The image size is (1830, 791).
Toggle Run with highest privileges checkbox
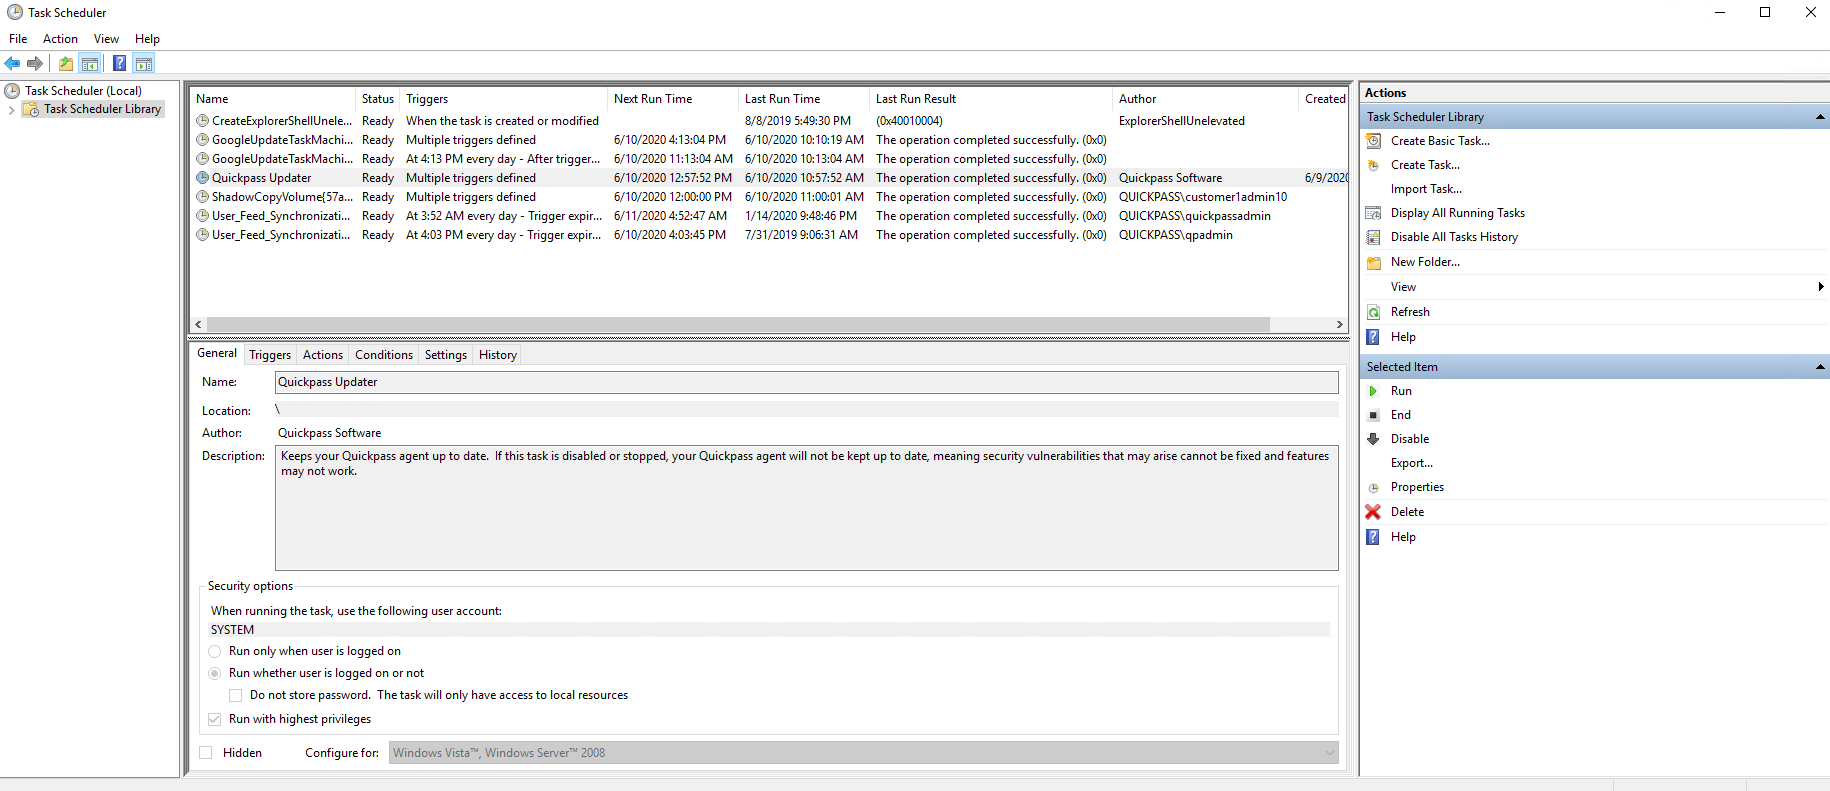click(x=214, y=719)
